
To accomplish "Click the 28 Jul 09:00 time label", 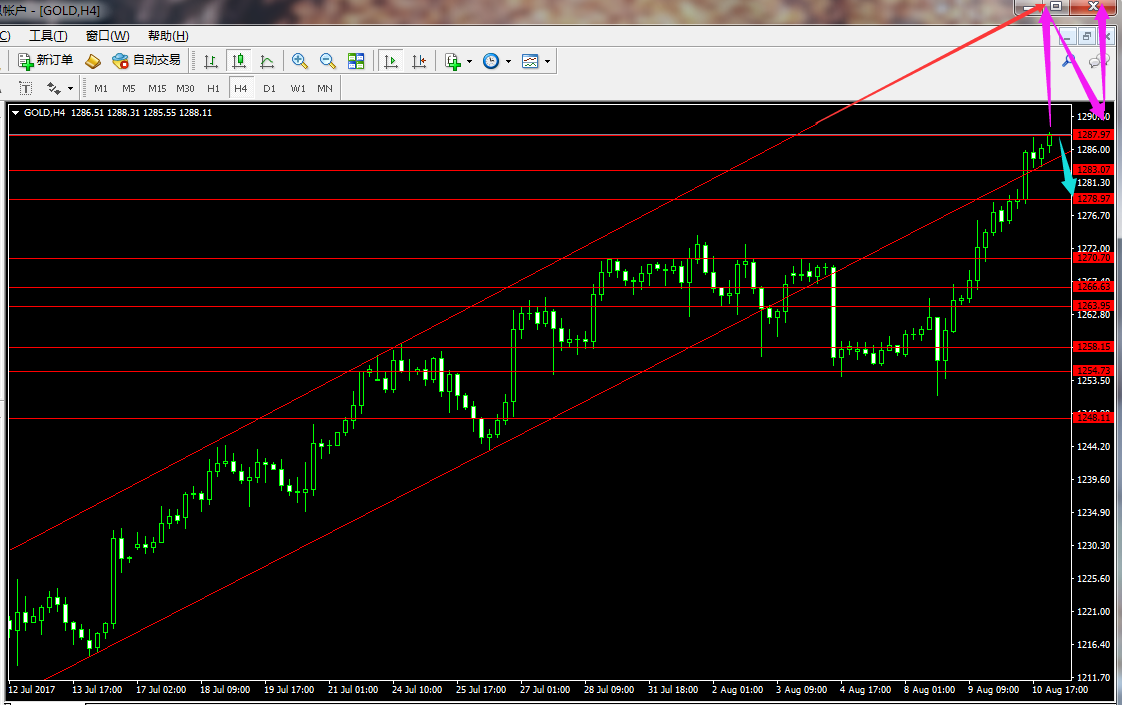I will (x=609, y=690).
